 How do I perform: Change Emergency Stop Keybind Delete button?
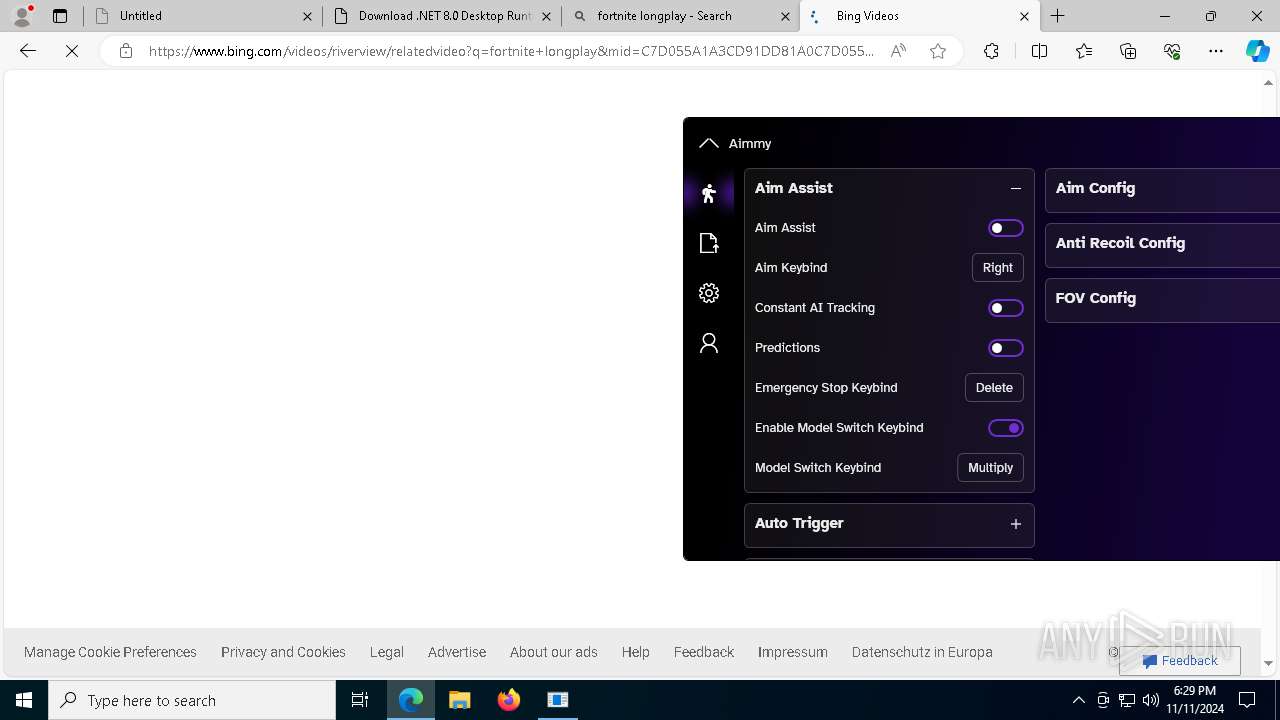pos(994,388)
